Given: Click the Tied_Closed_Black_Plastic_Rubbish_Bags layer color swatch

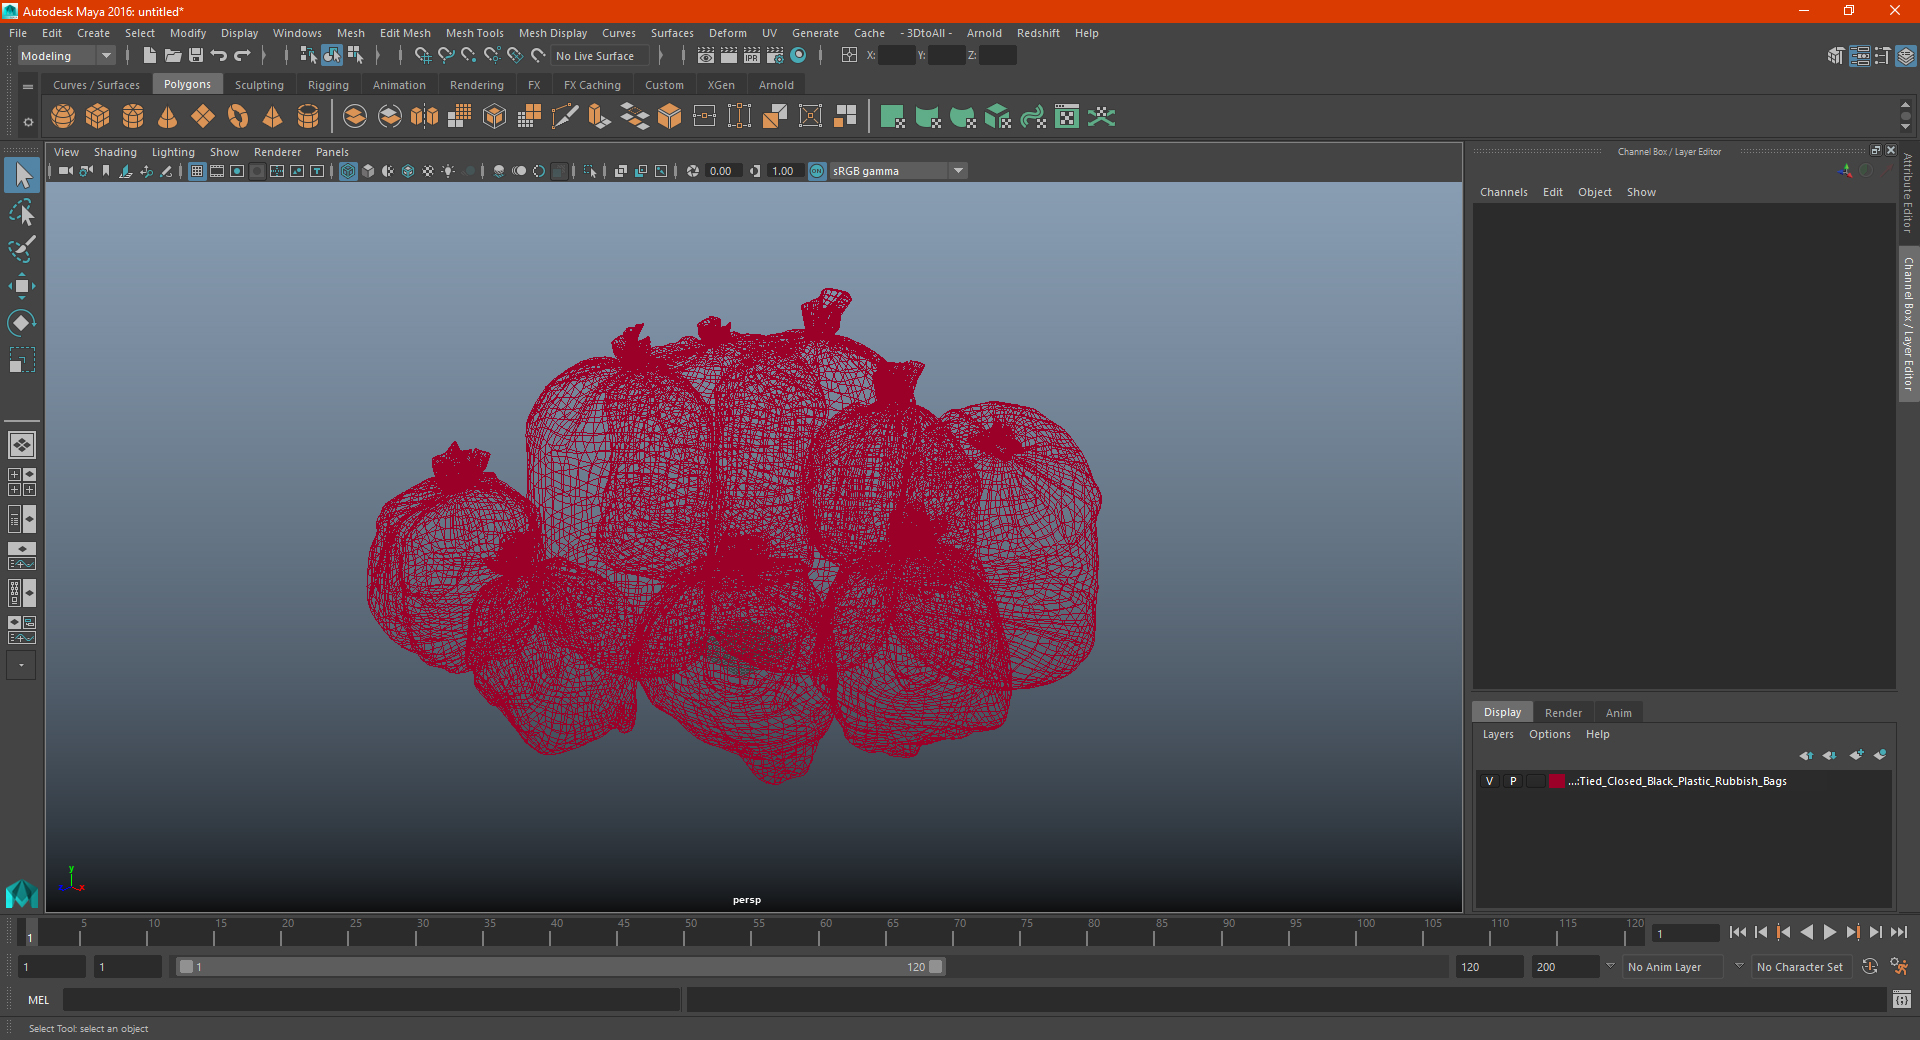Looking at the screenshot, I should click(x=1557, y=781).
